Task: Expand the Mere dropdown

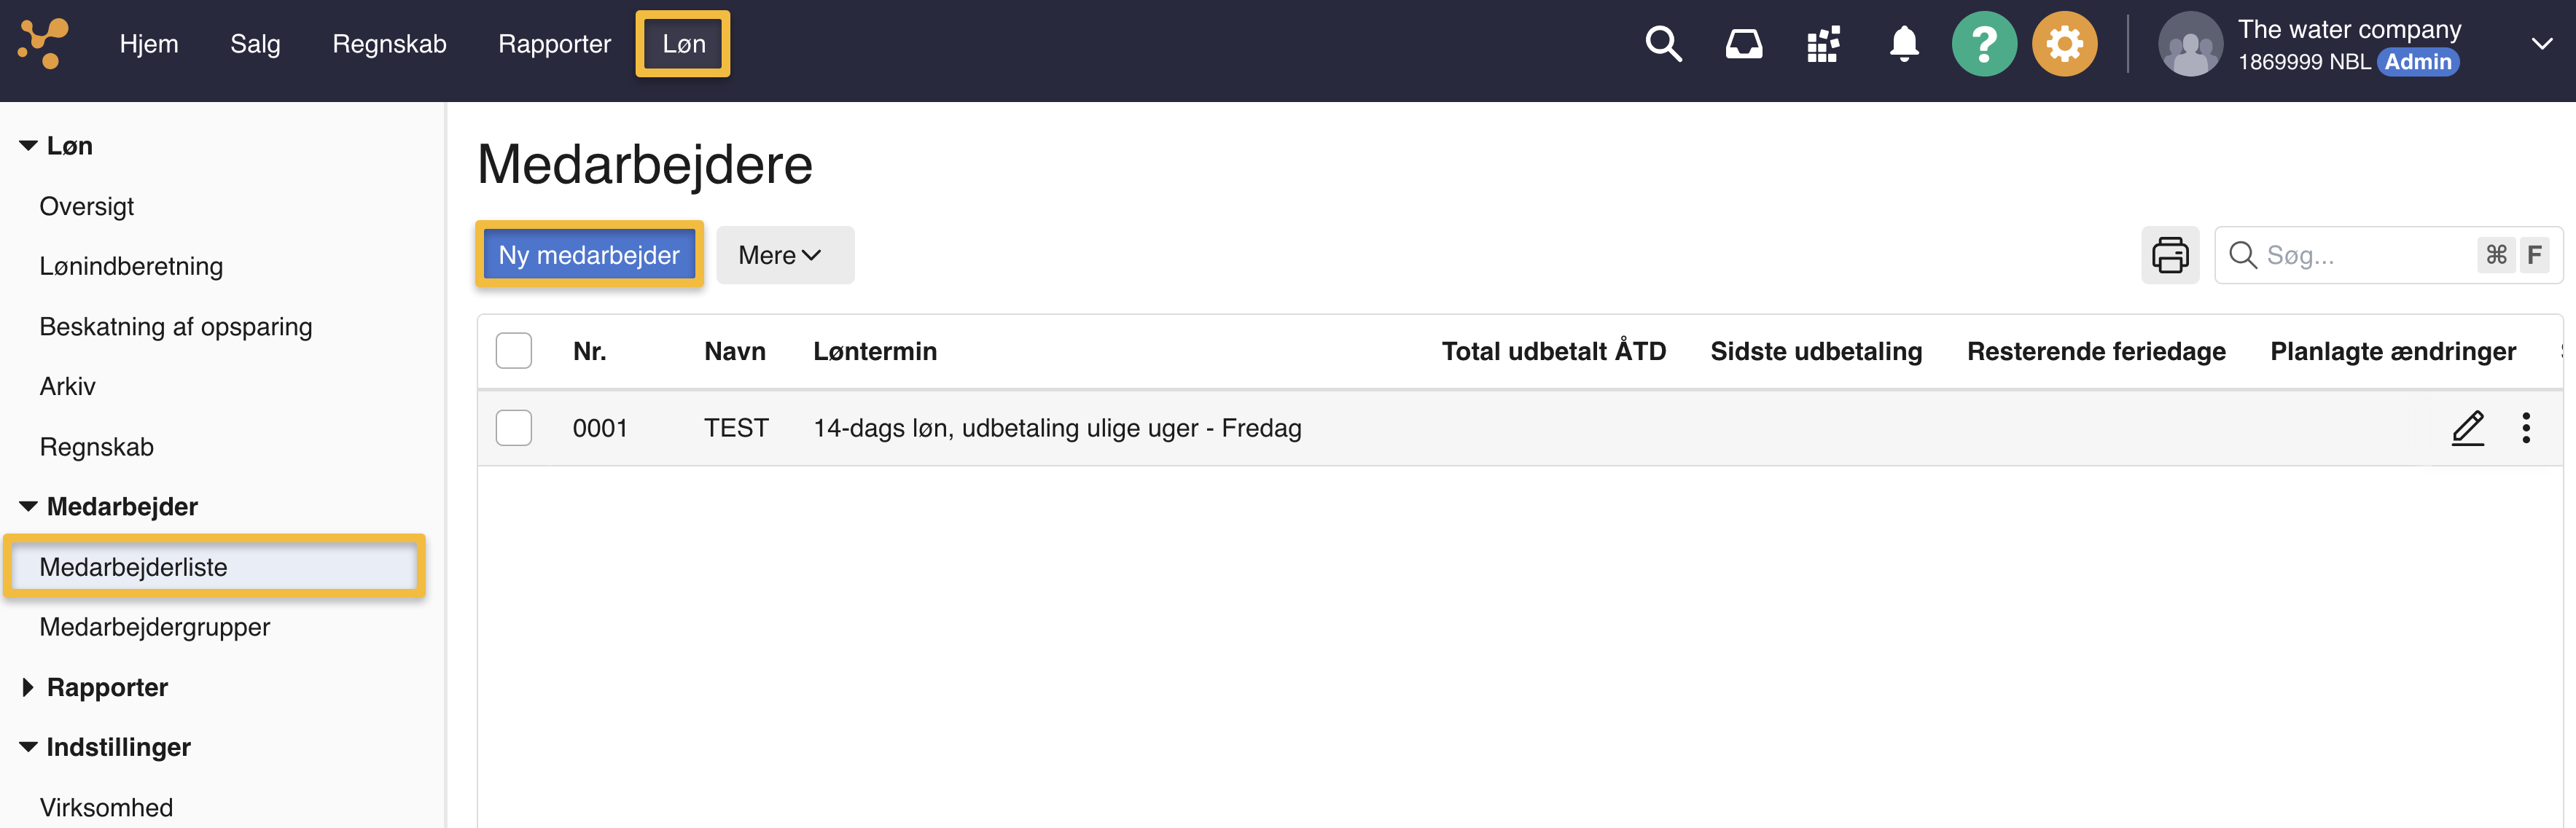Action: pos(784,255)
